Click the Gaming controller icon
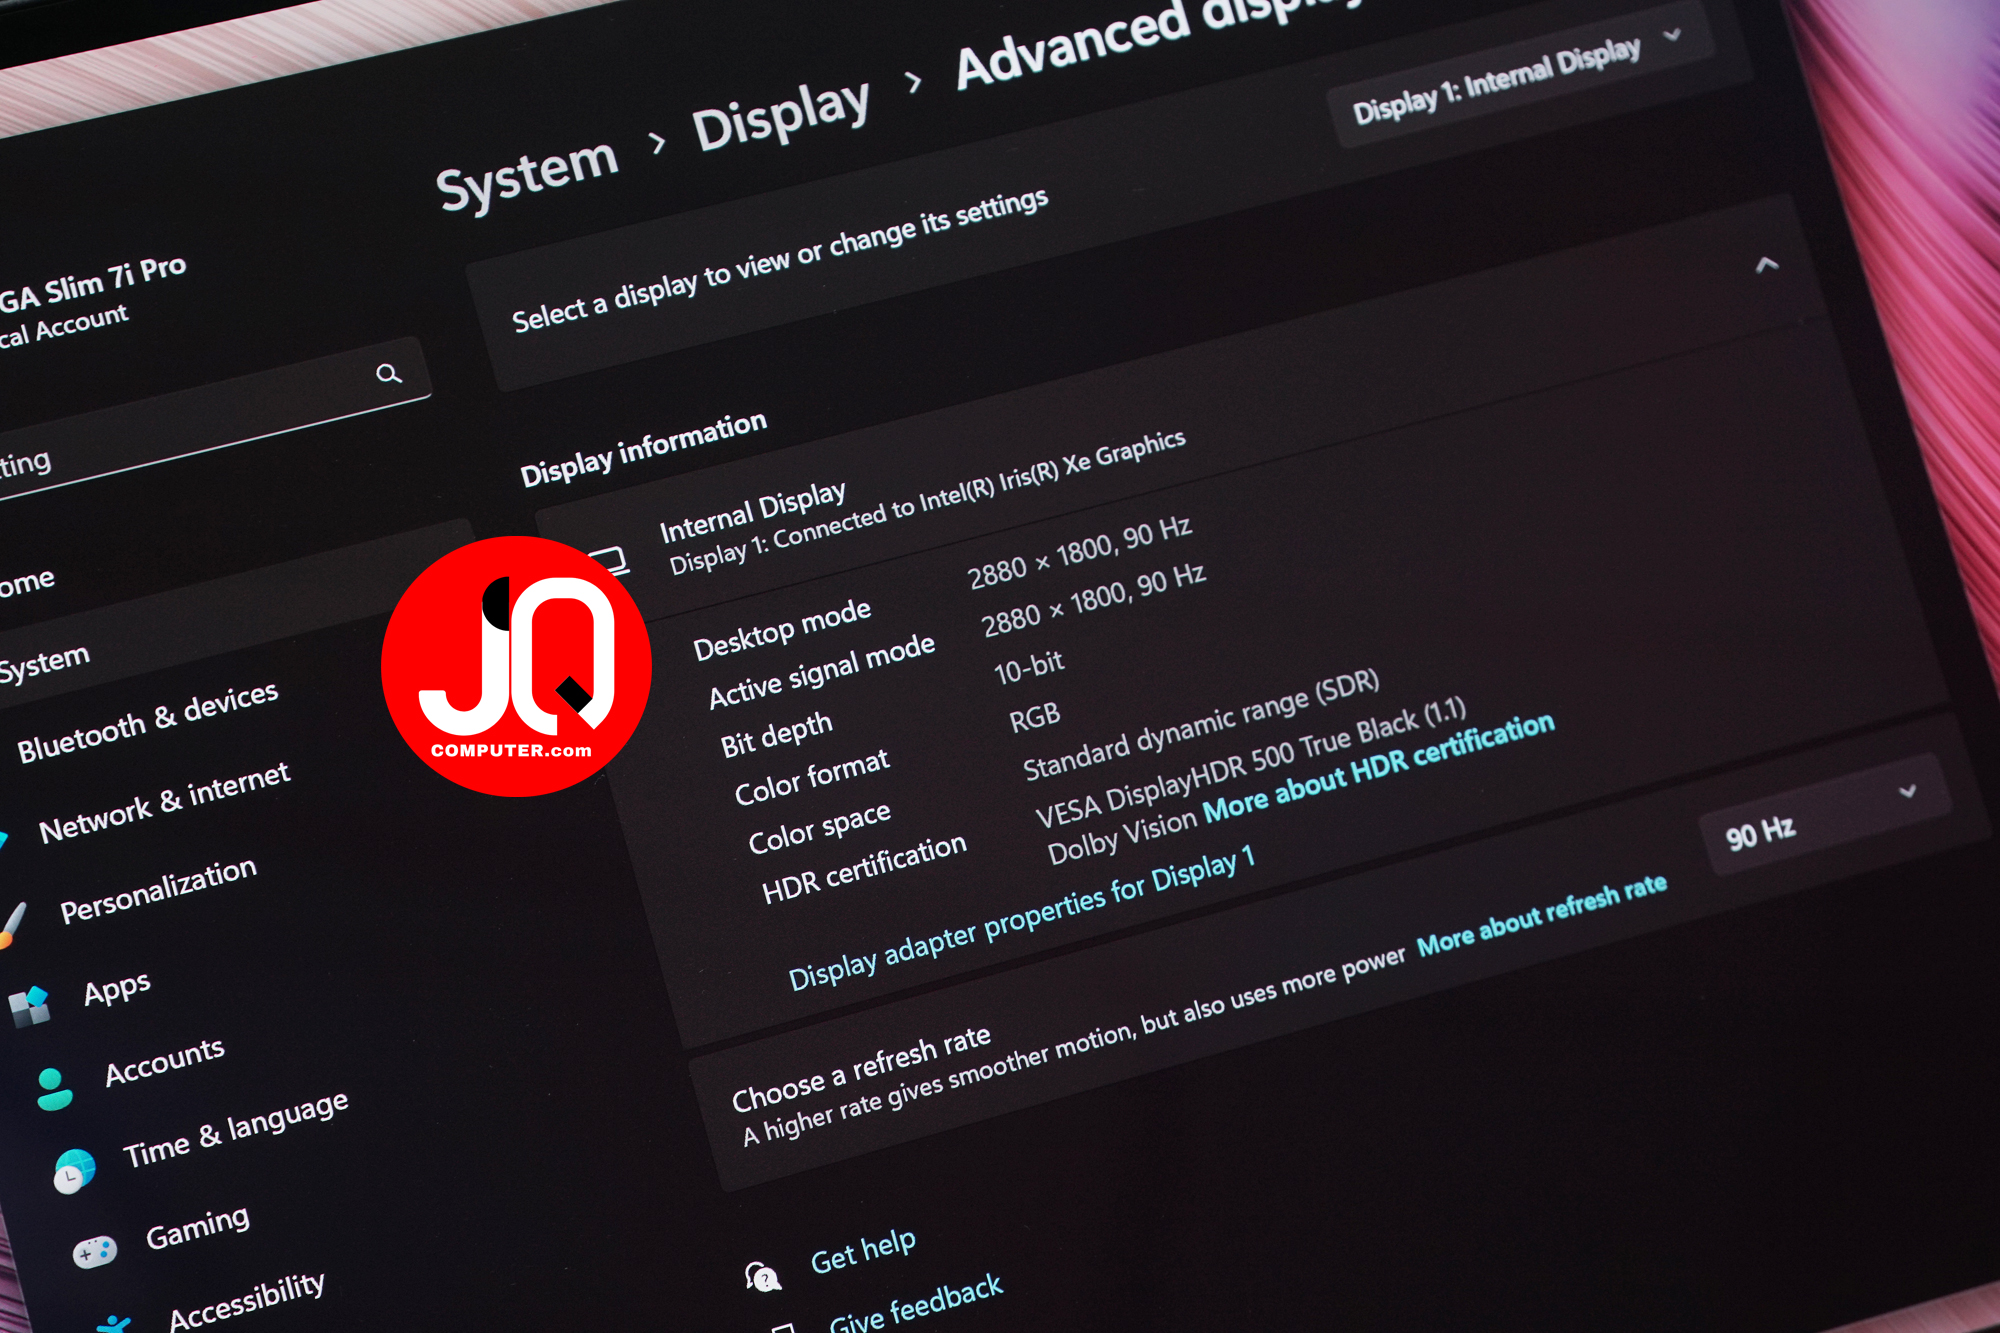Image resolution: width=2000 pixels, height=1333 pixels. tap(95, 1252)
